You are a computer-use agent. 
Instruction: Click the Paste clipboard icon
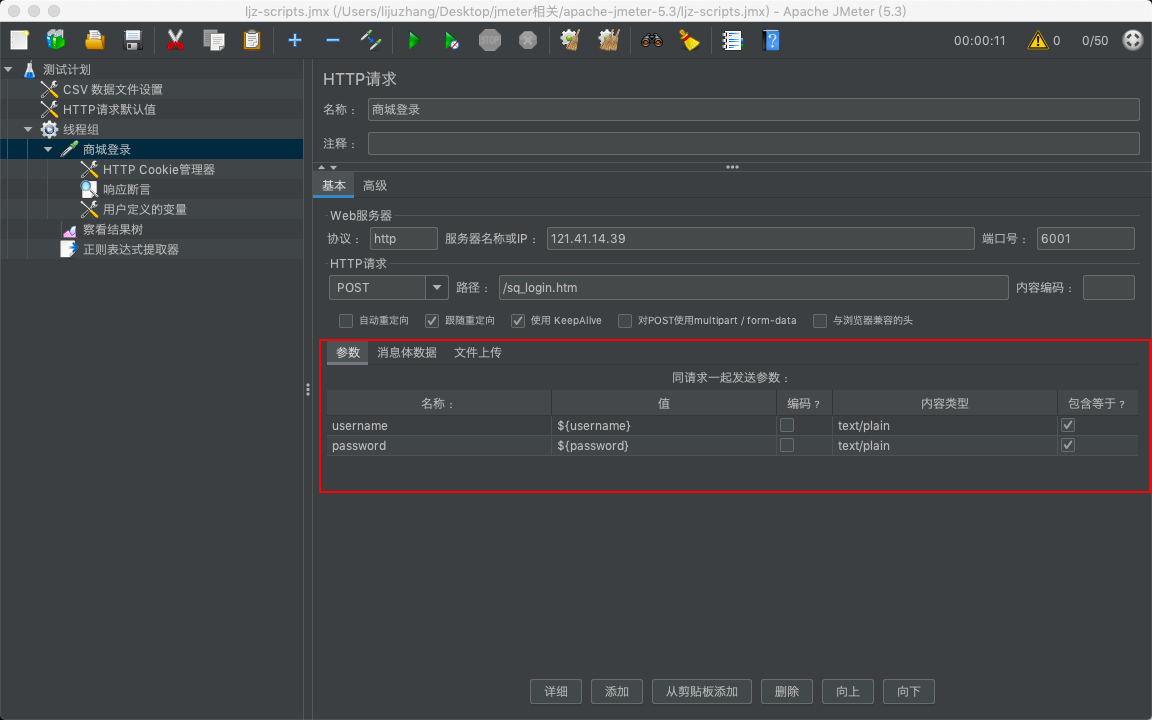coord(252,40)
